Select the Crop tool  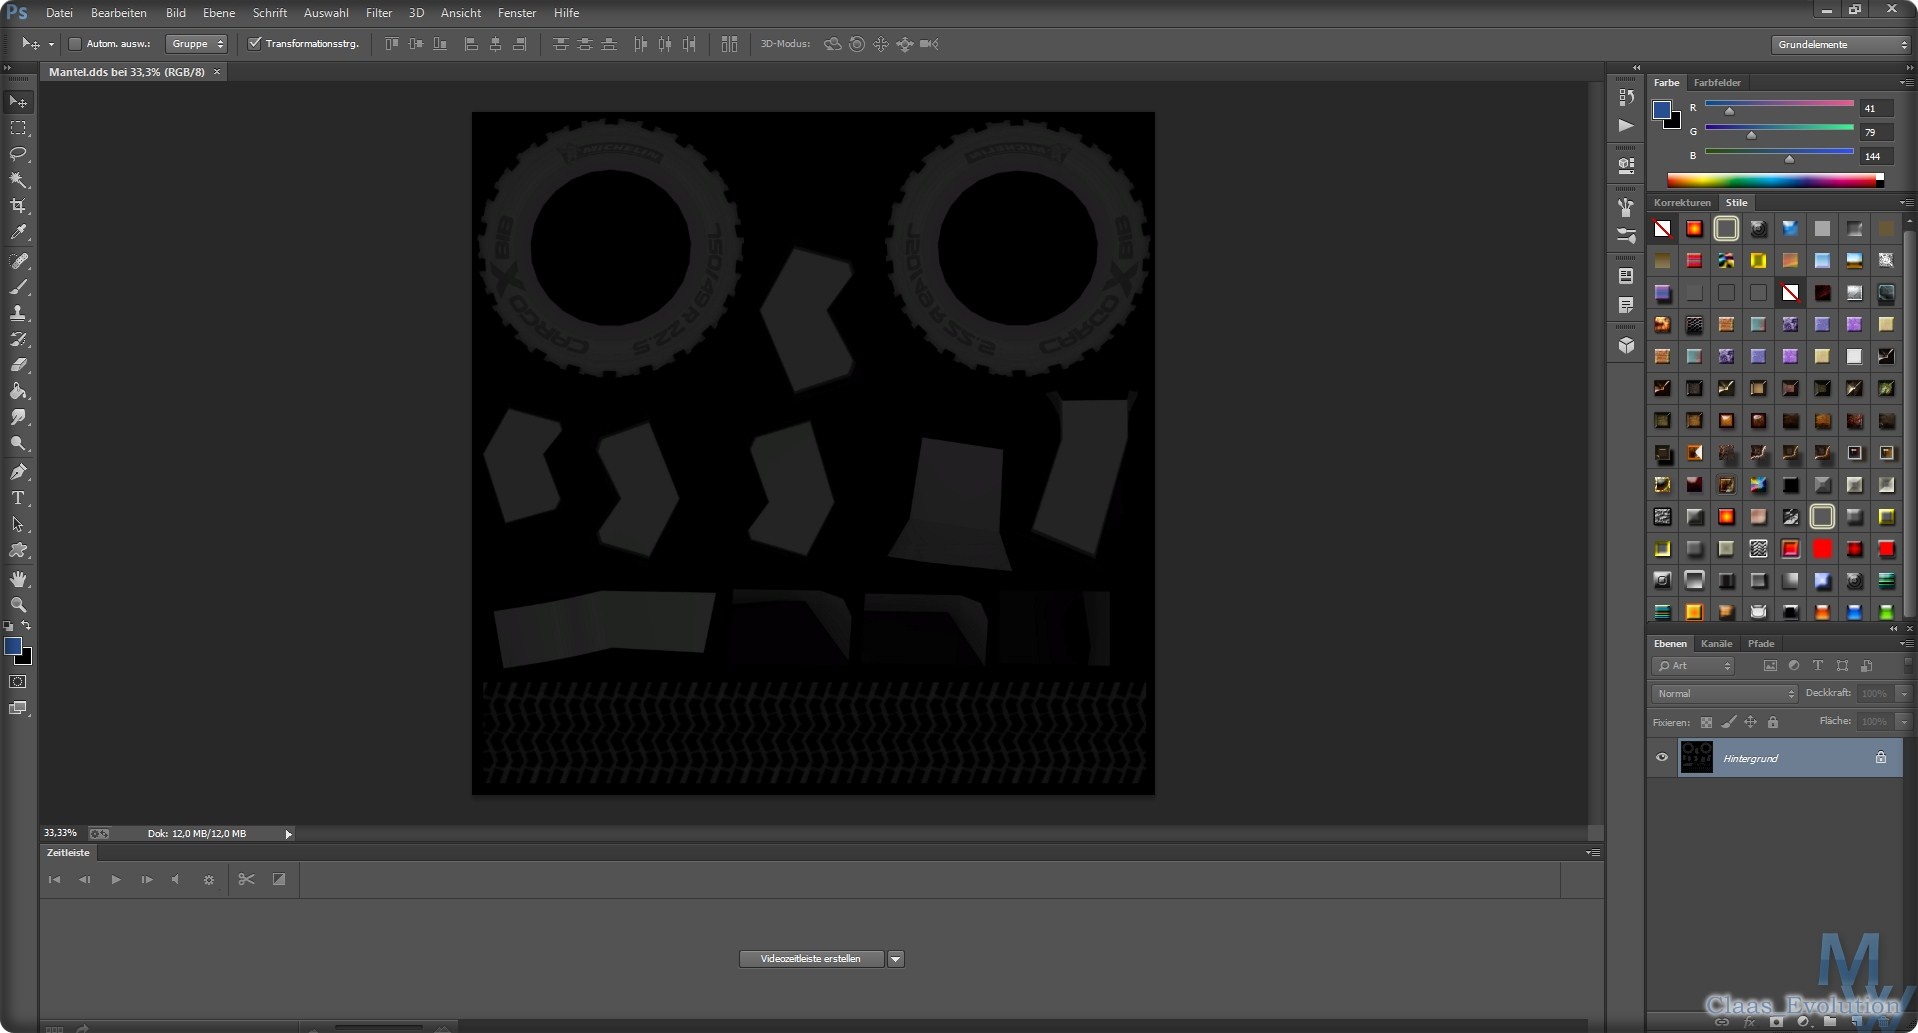pyautogui.click(x=18, y=206)
